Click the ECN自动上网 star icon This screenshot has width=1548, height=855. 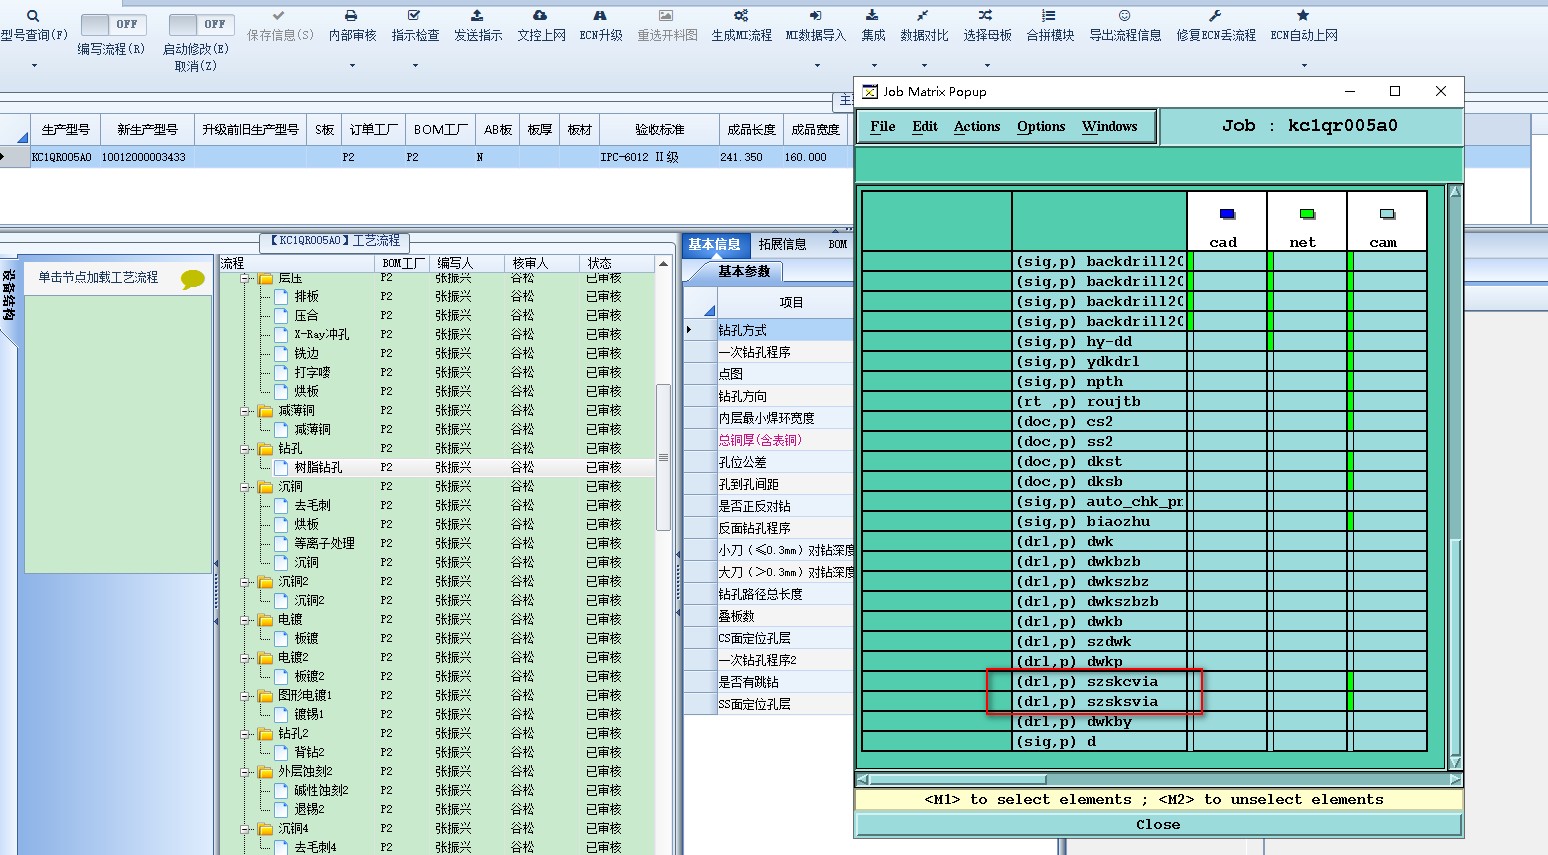tap(1303, 16)
